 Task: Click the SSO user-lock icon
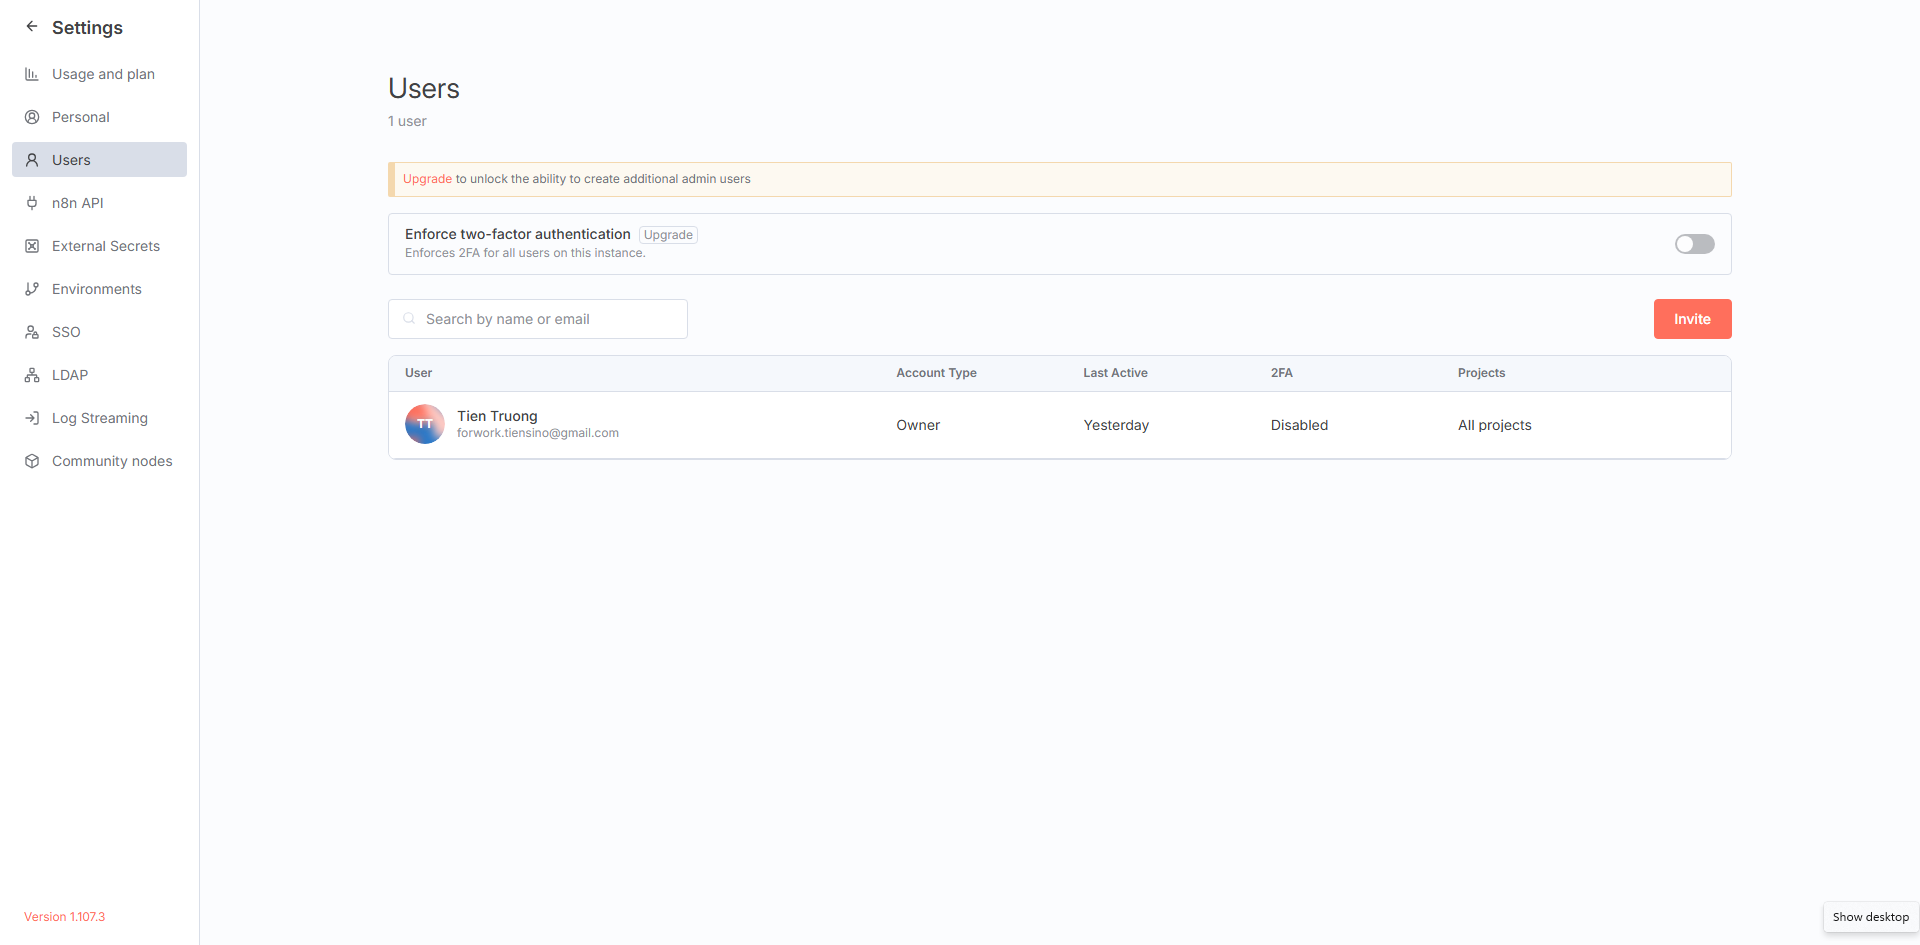click(x=32, y=332)
